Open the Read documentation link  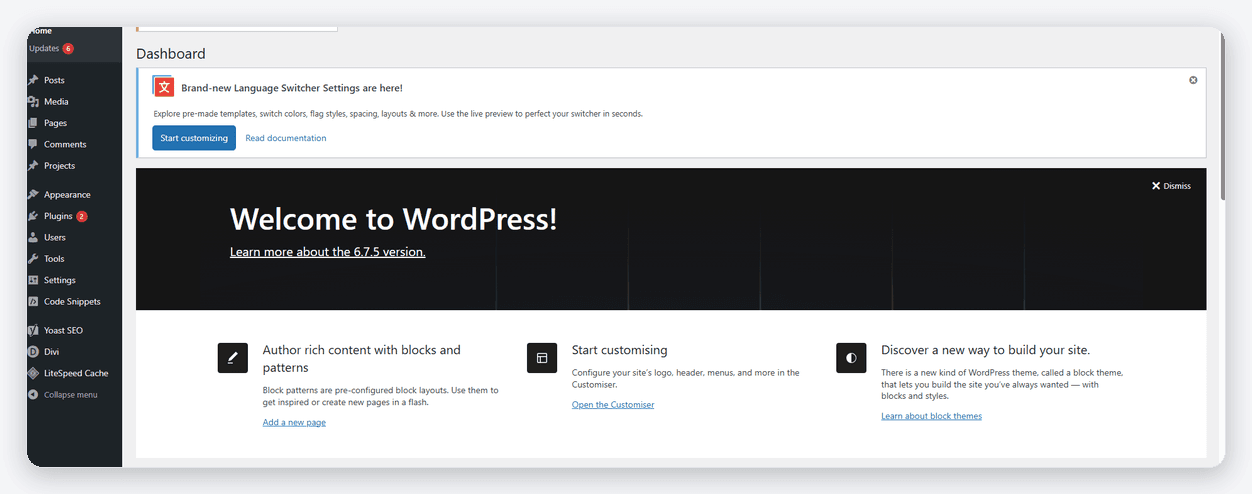286,138
